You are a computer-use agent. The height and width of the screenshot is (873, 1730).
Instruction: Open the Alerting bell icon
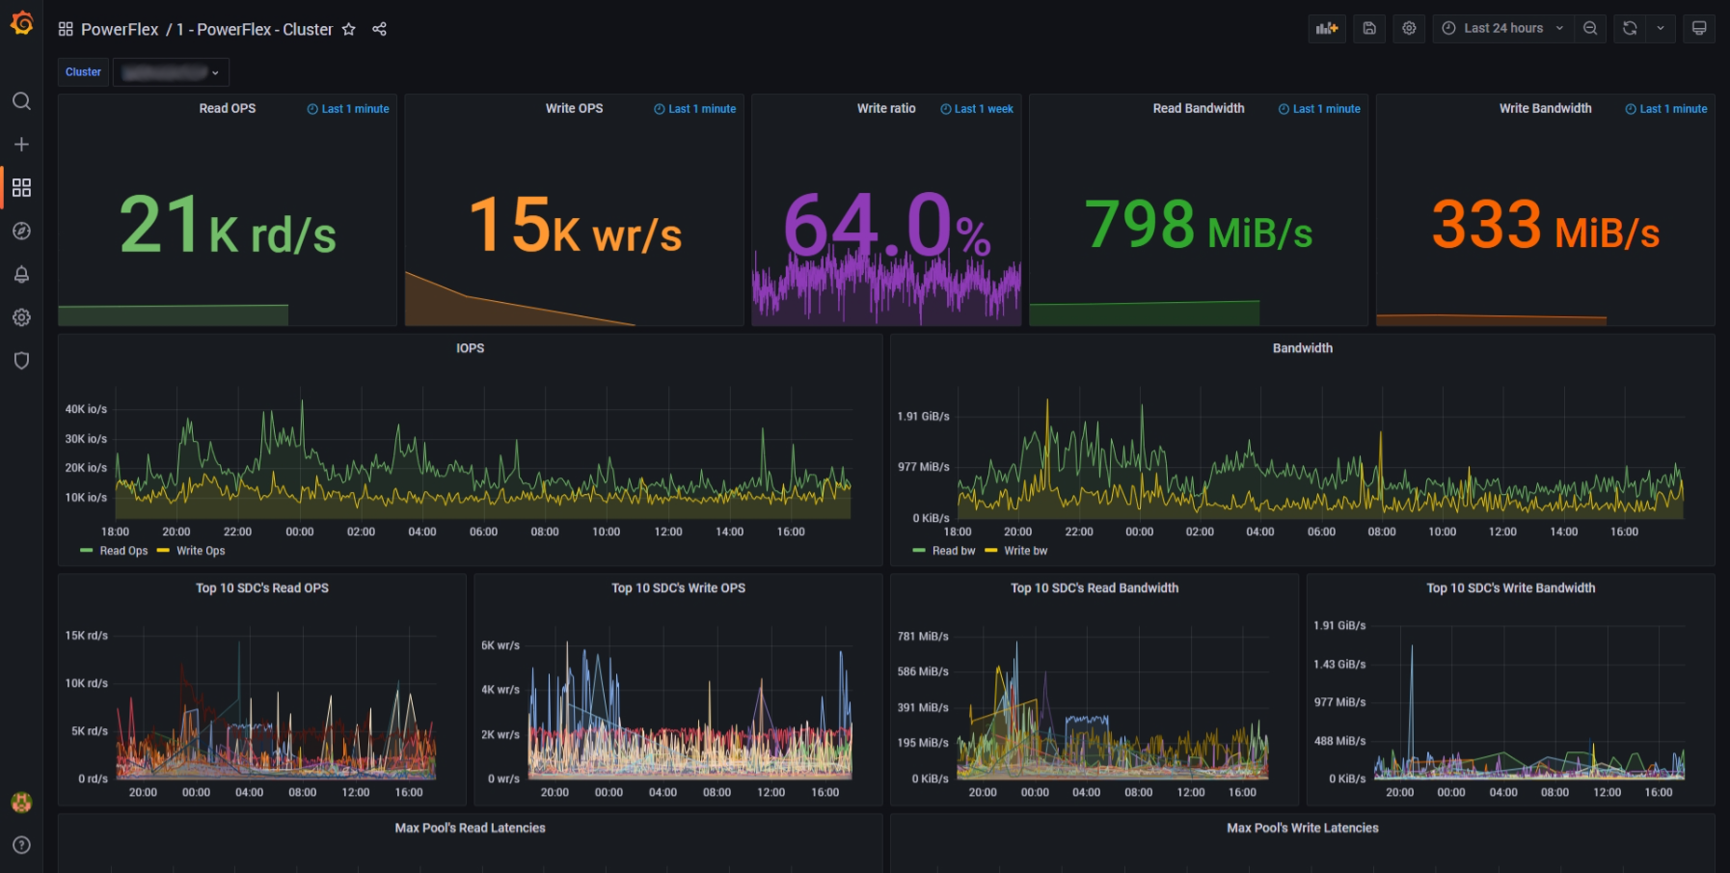tap(21, 274)
